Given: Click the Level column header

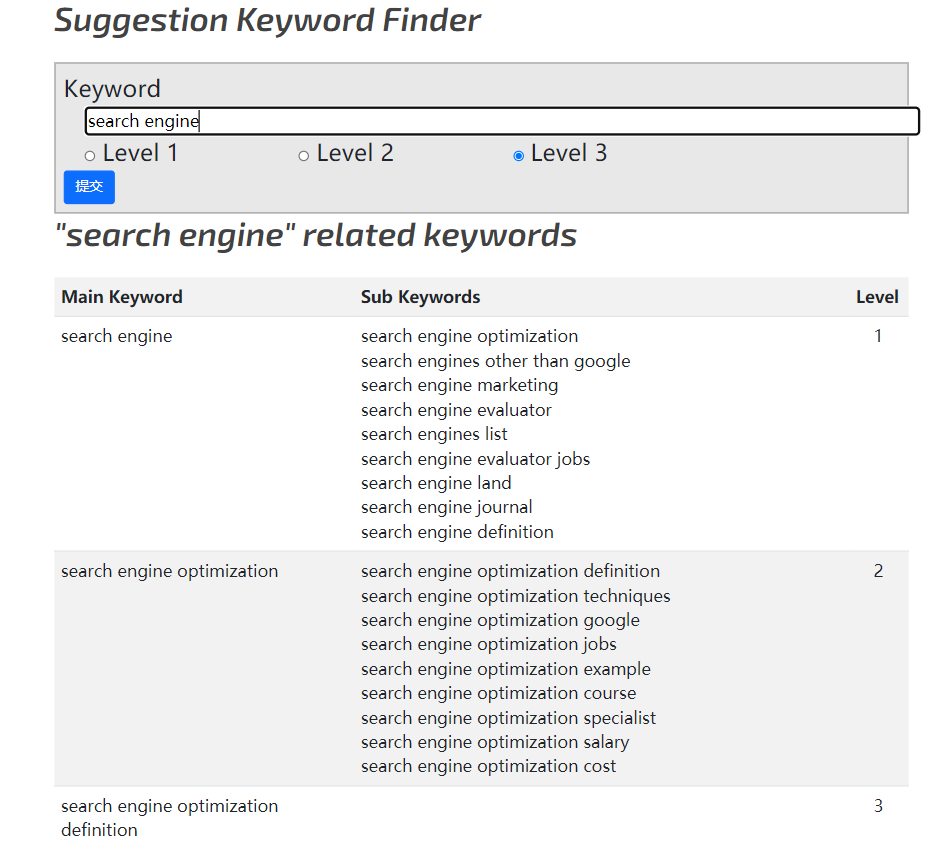Looking at the screenshot, I should [x=876, y=297].
